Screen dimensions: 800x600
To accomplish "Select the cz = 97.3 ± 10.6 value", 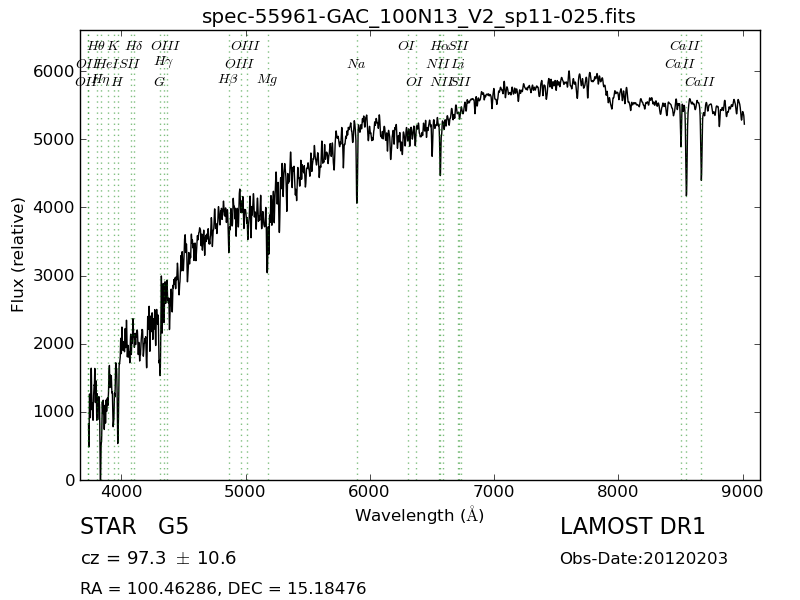I will click(x=158, y=558).
